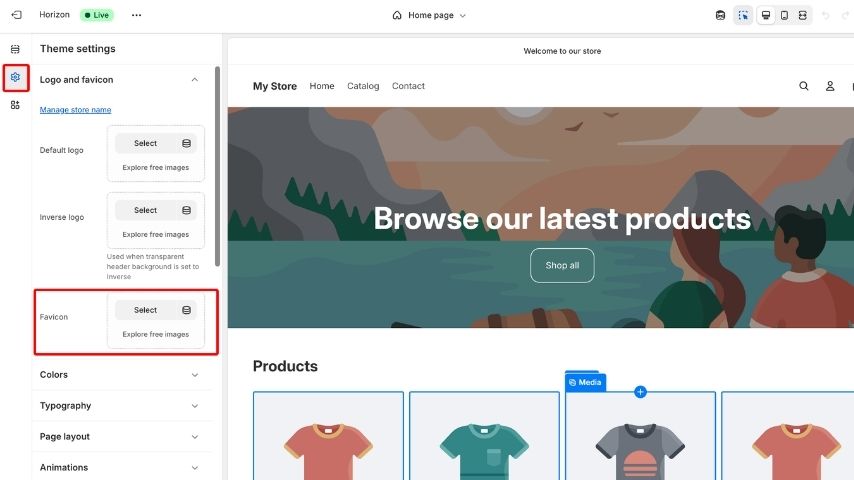The image size is (854, 480).
Task: Click the Theme settings panel title
Action: tap(77, 48)
